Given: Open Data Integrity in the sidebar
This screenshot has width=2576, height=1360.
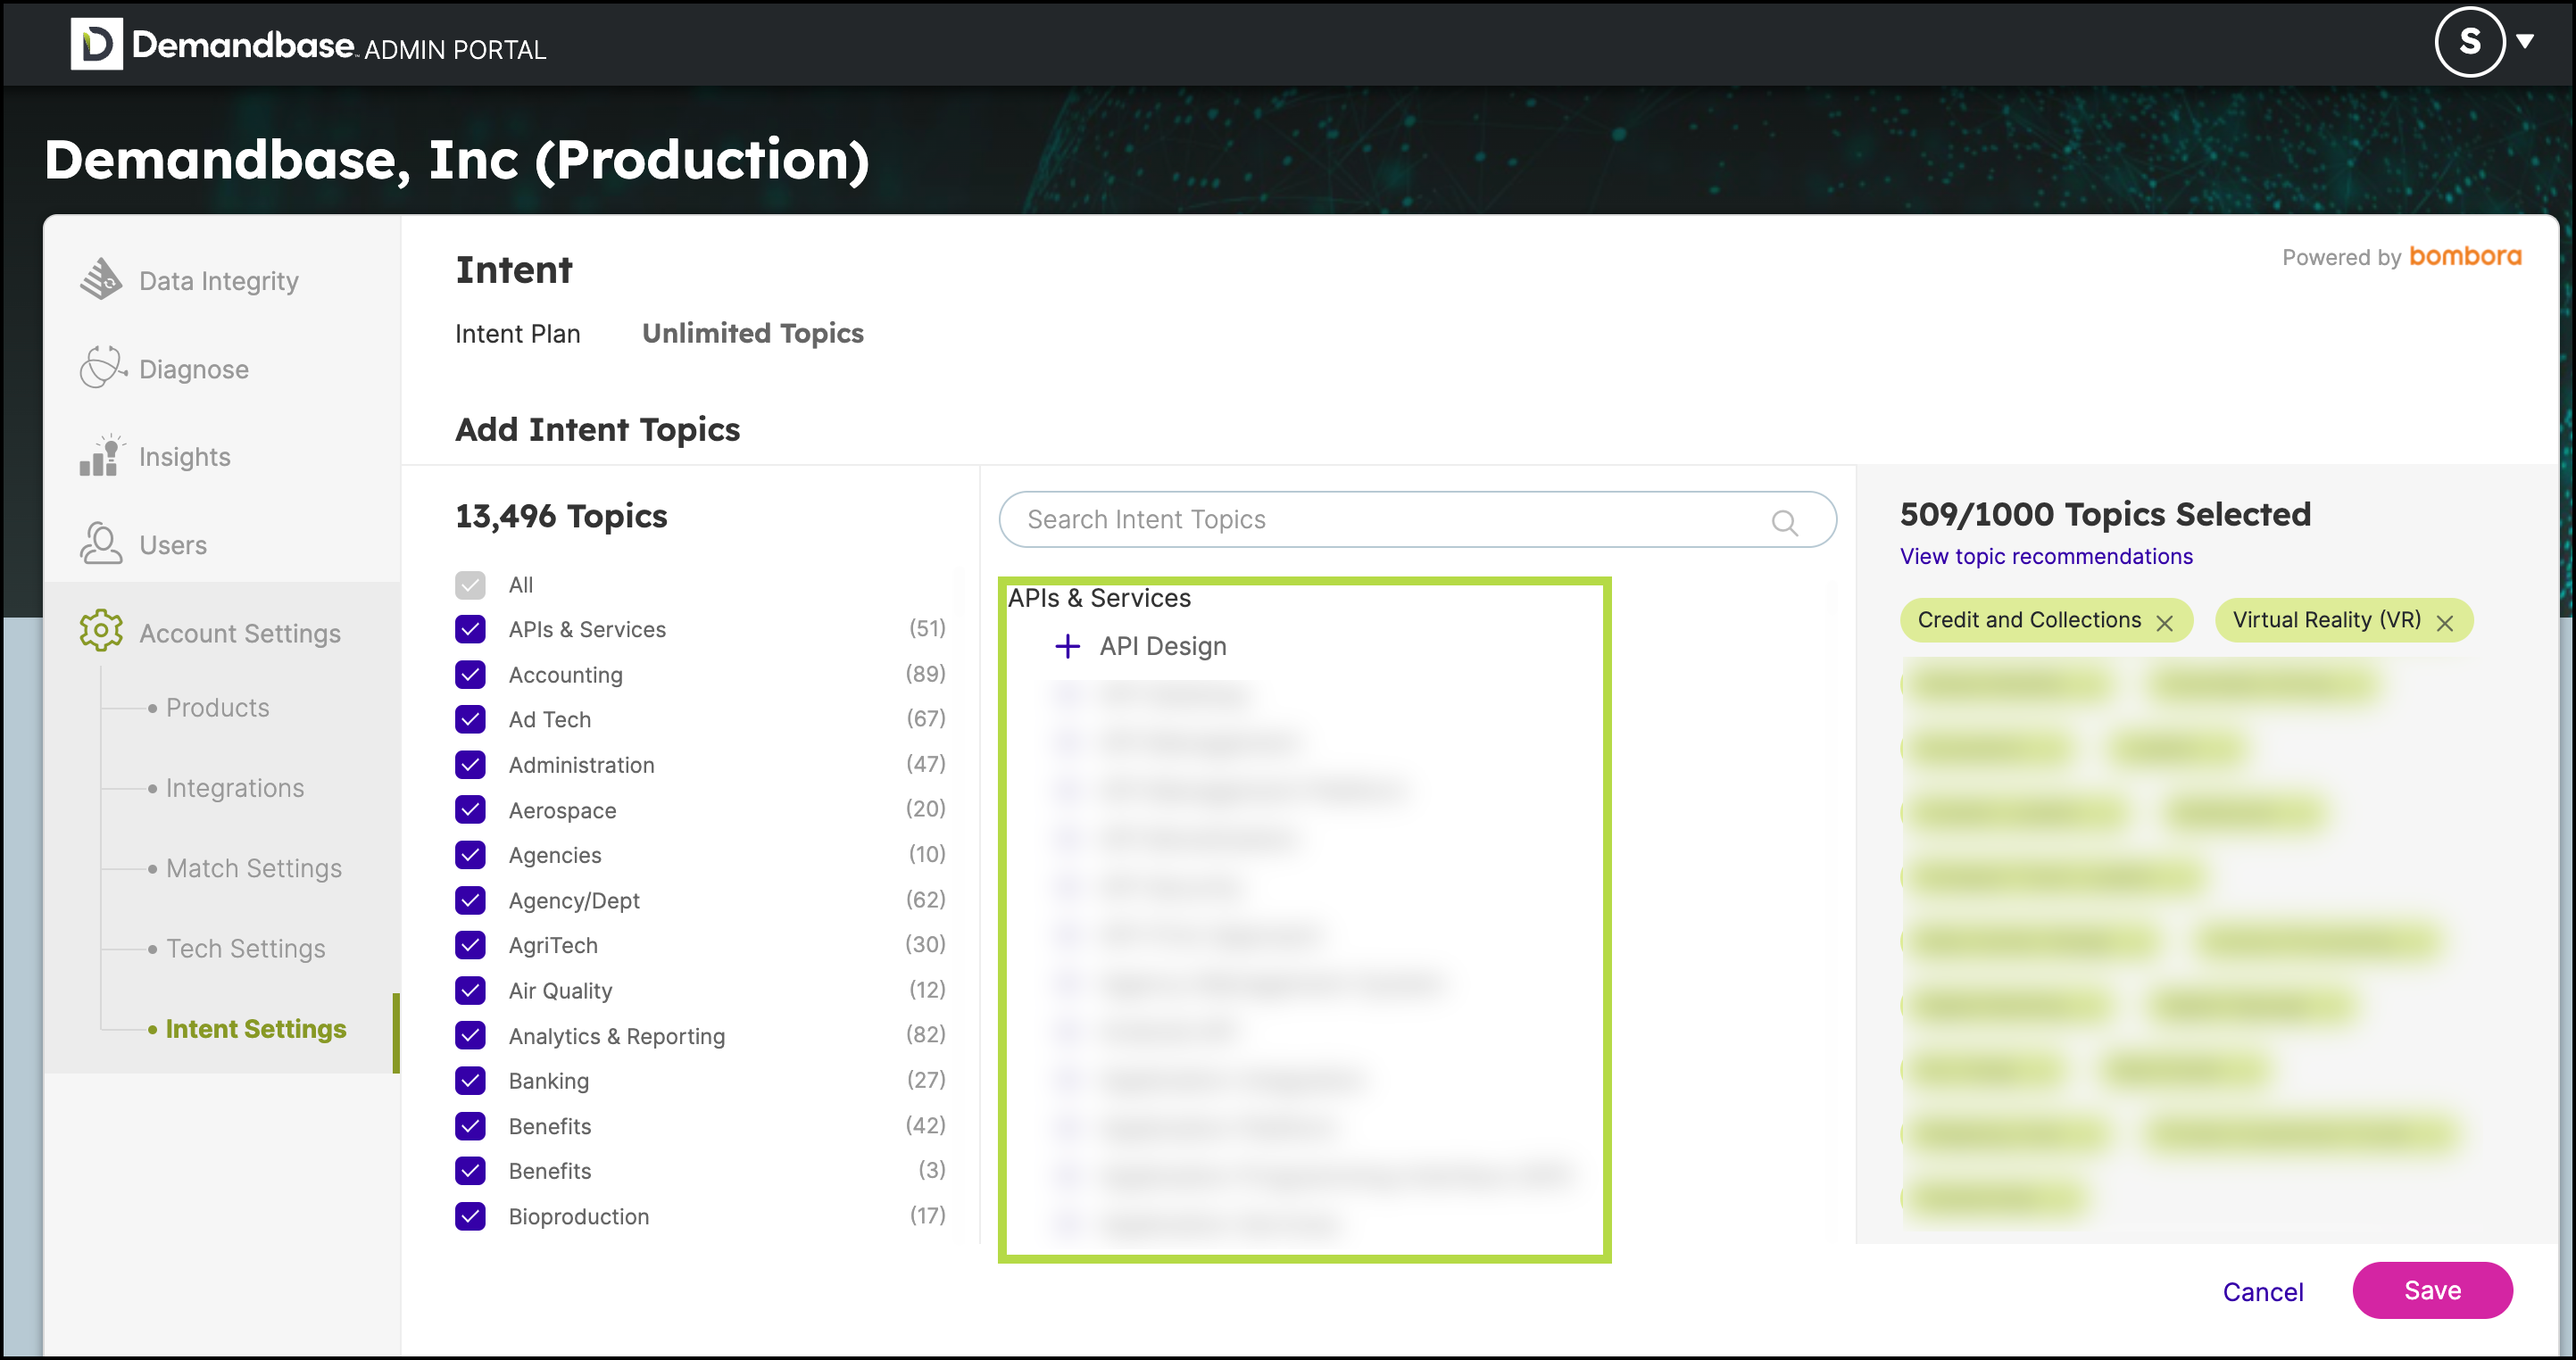Looking at the screenshot, I should [218, 281].
